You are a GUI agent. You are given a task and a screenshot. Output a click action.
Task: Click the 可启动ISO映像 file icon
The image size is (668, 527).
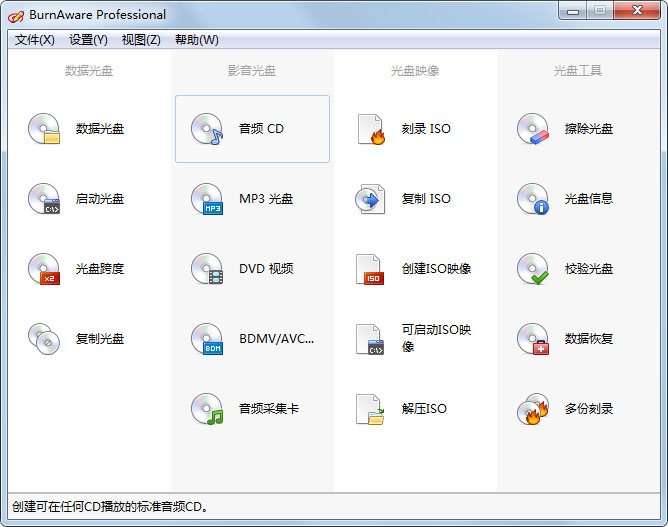pos(370,339)
